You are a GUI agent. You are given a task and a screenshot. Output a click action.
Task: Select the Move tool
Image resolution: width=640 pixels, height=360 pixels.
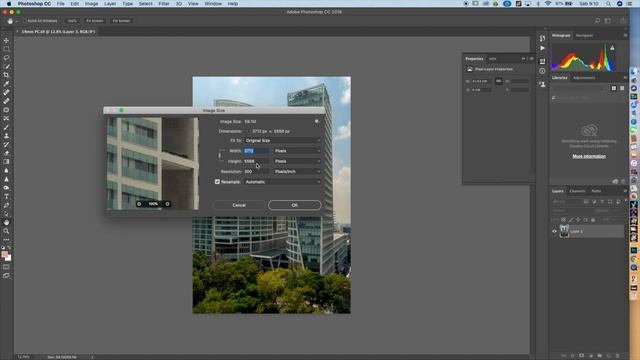(6, 40)
